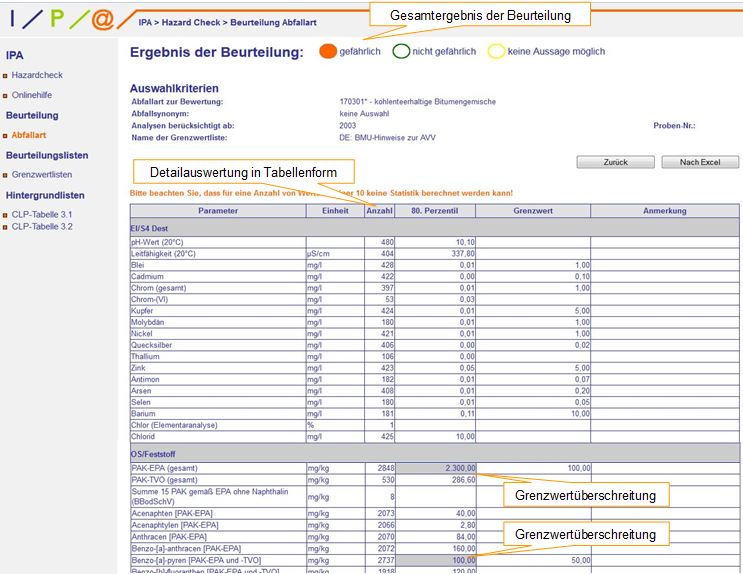The height and width of the screenshot is (574, 743).
Task: Click the Parameter column header
Action: (x=218, y=211)
